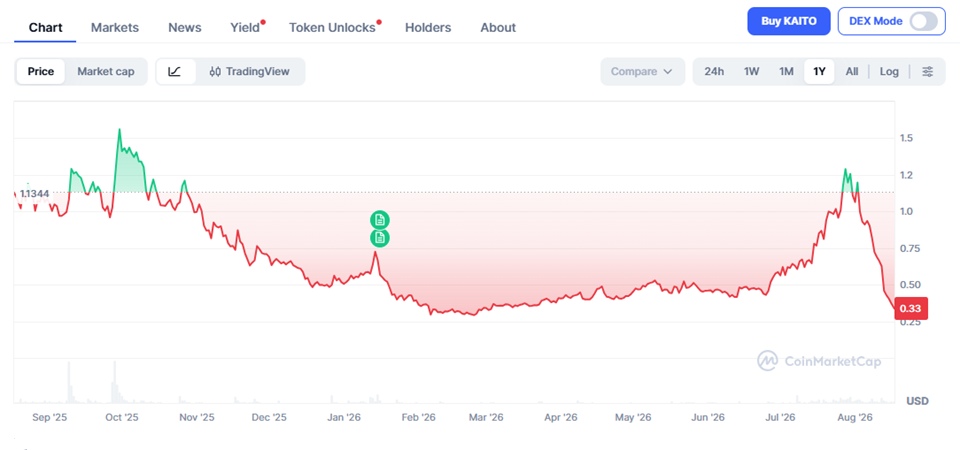Click lower green document event marker

[x=380, y=238]
